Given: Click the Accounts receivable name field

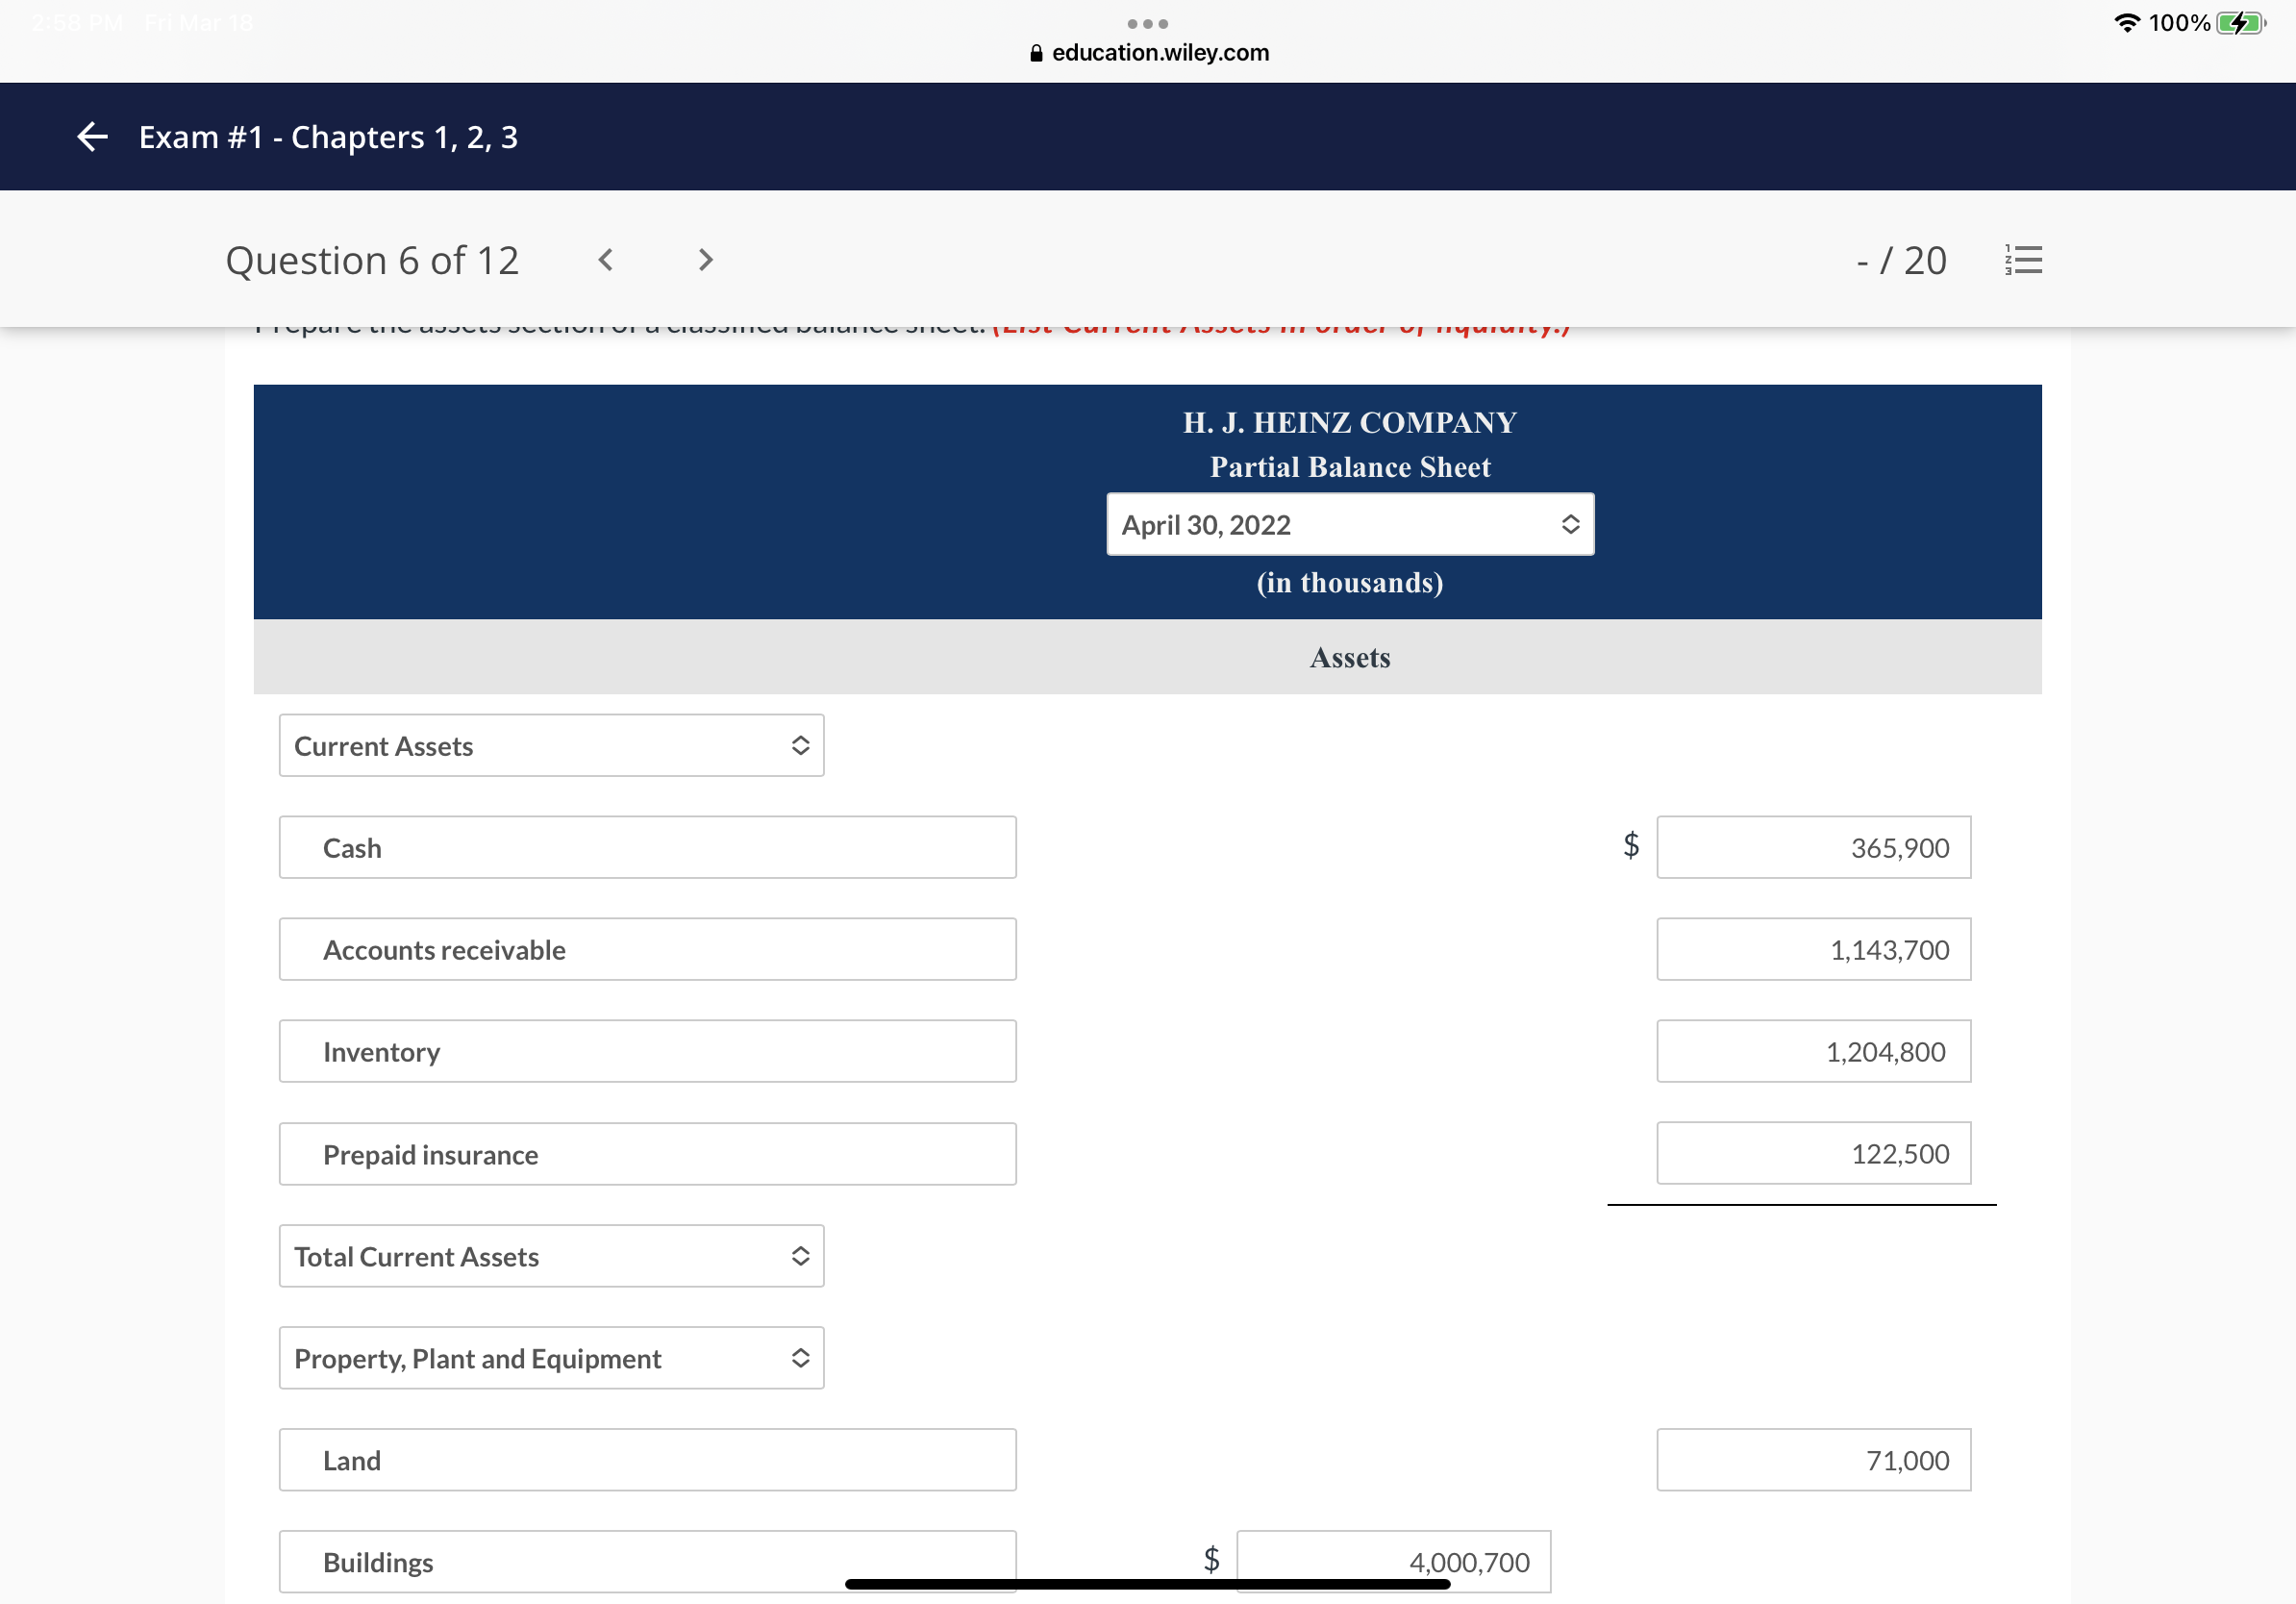Looking at the screenshot, I should 647,949.
